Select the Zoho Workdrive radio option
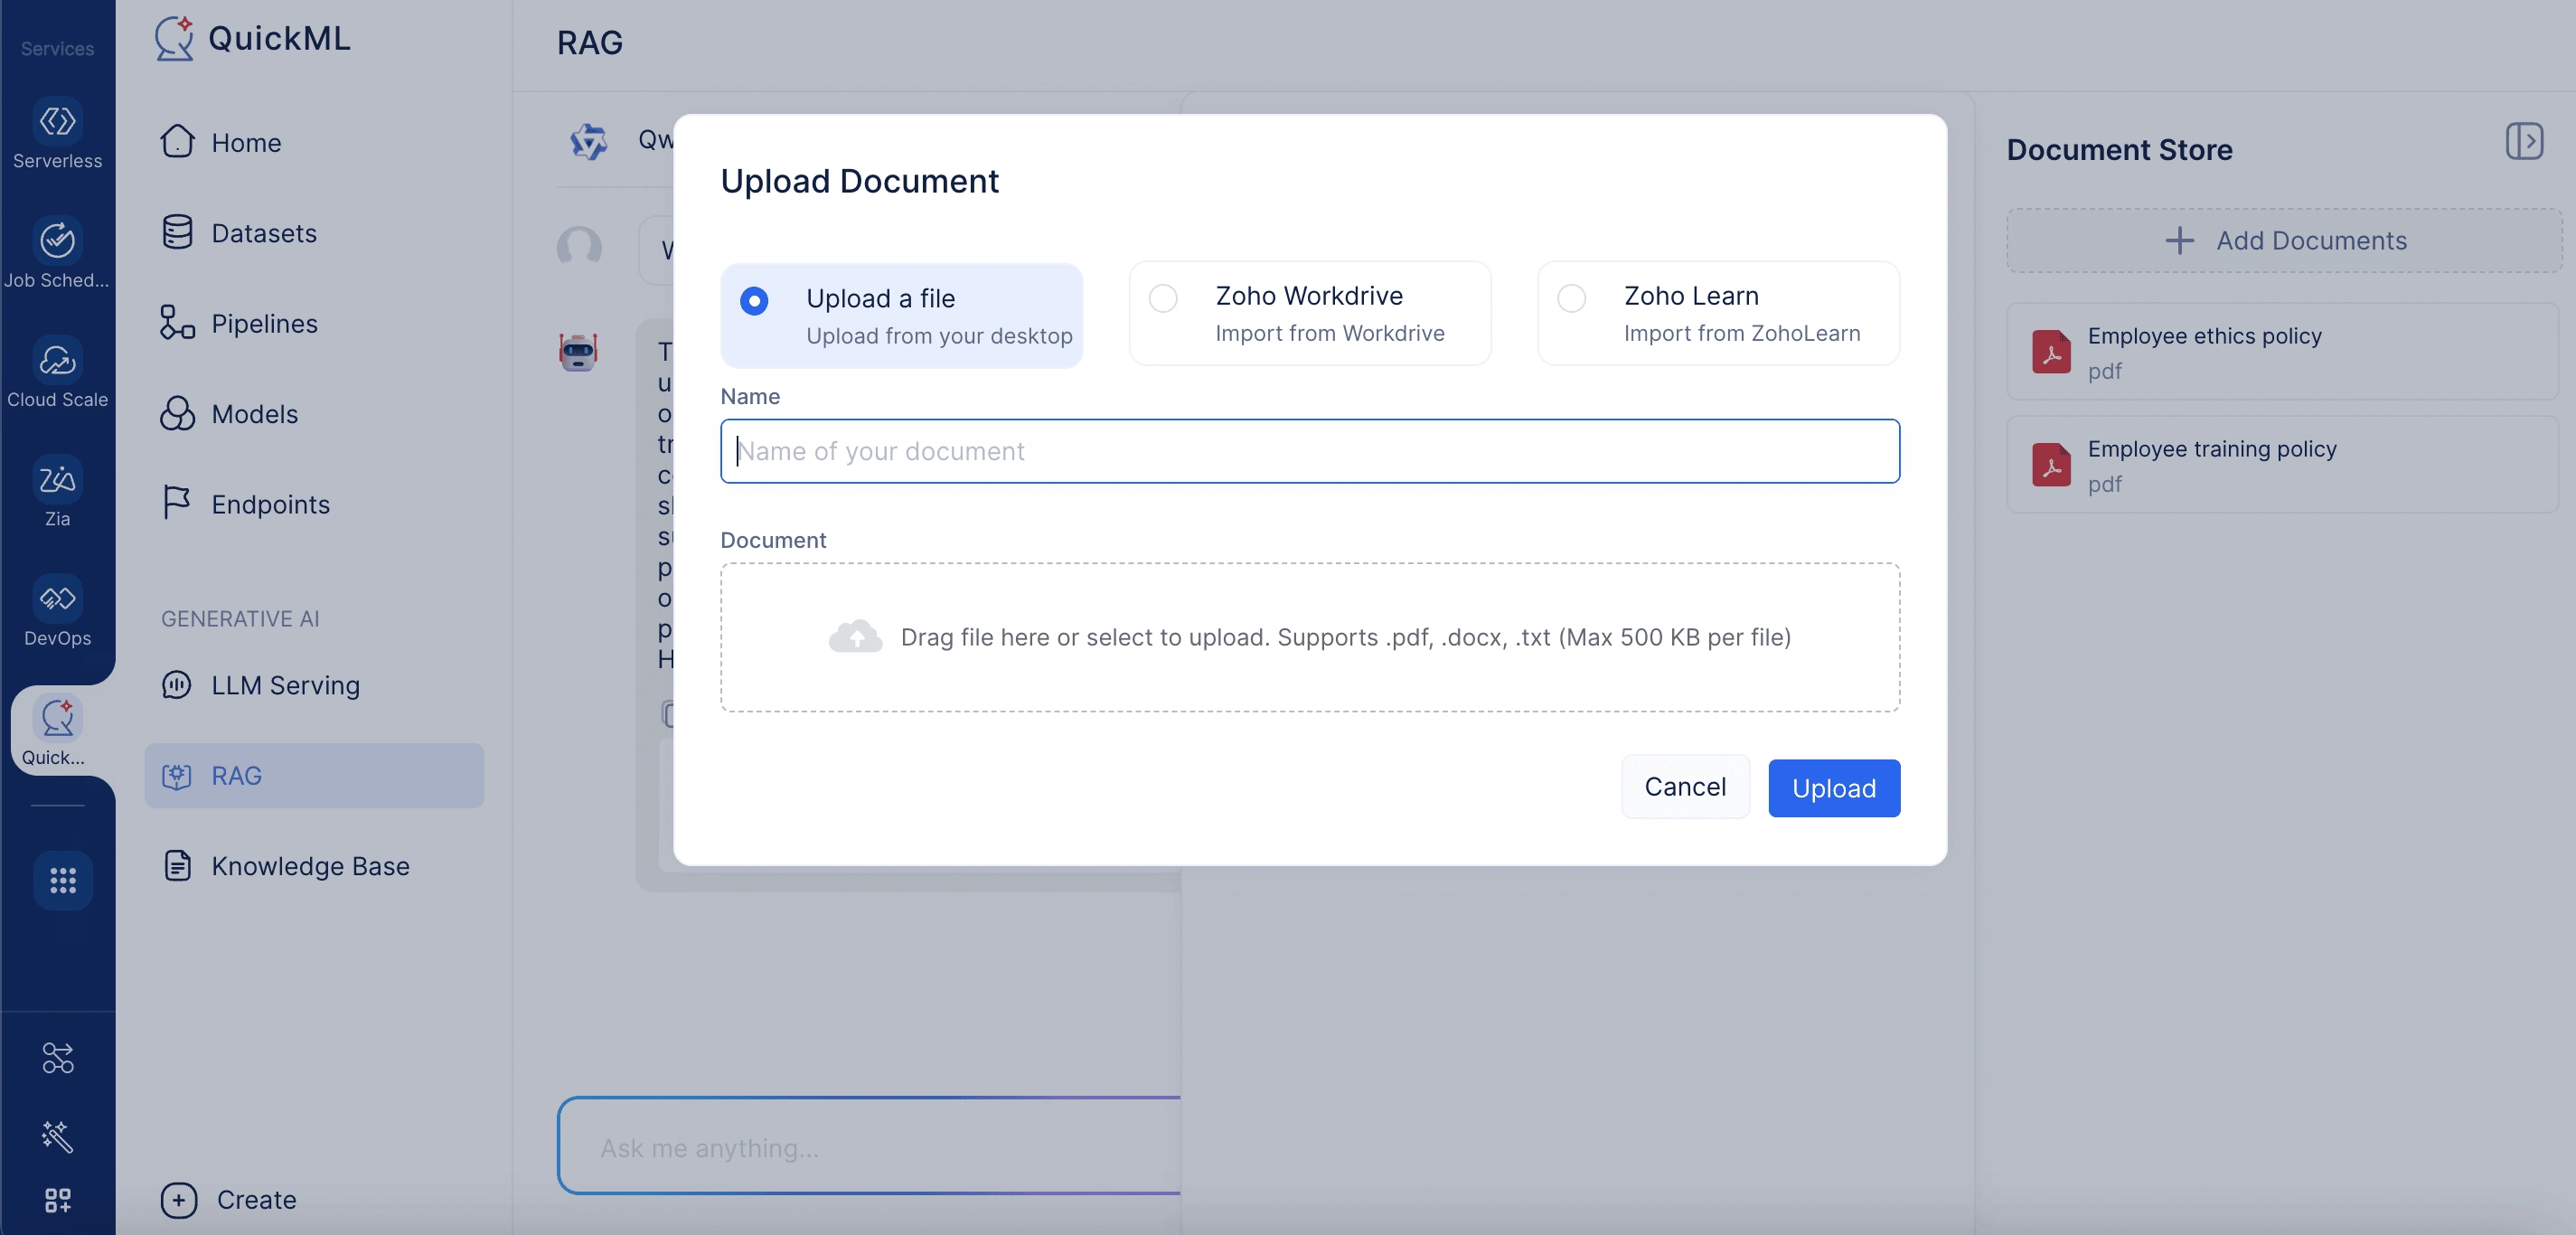The image size is (2576, 1235). (x=1163, y=298)
